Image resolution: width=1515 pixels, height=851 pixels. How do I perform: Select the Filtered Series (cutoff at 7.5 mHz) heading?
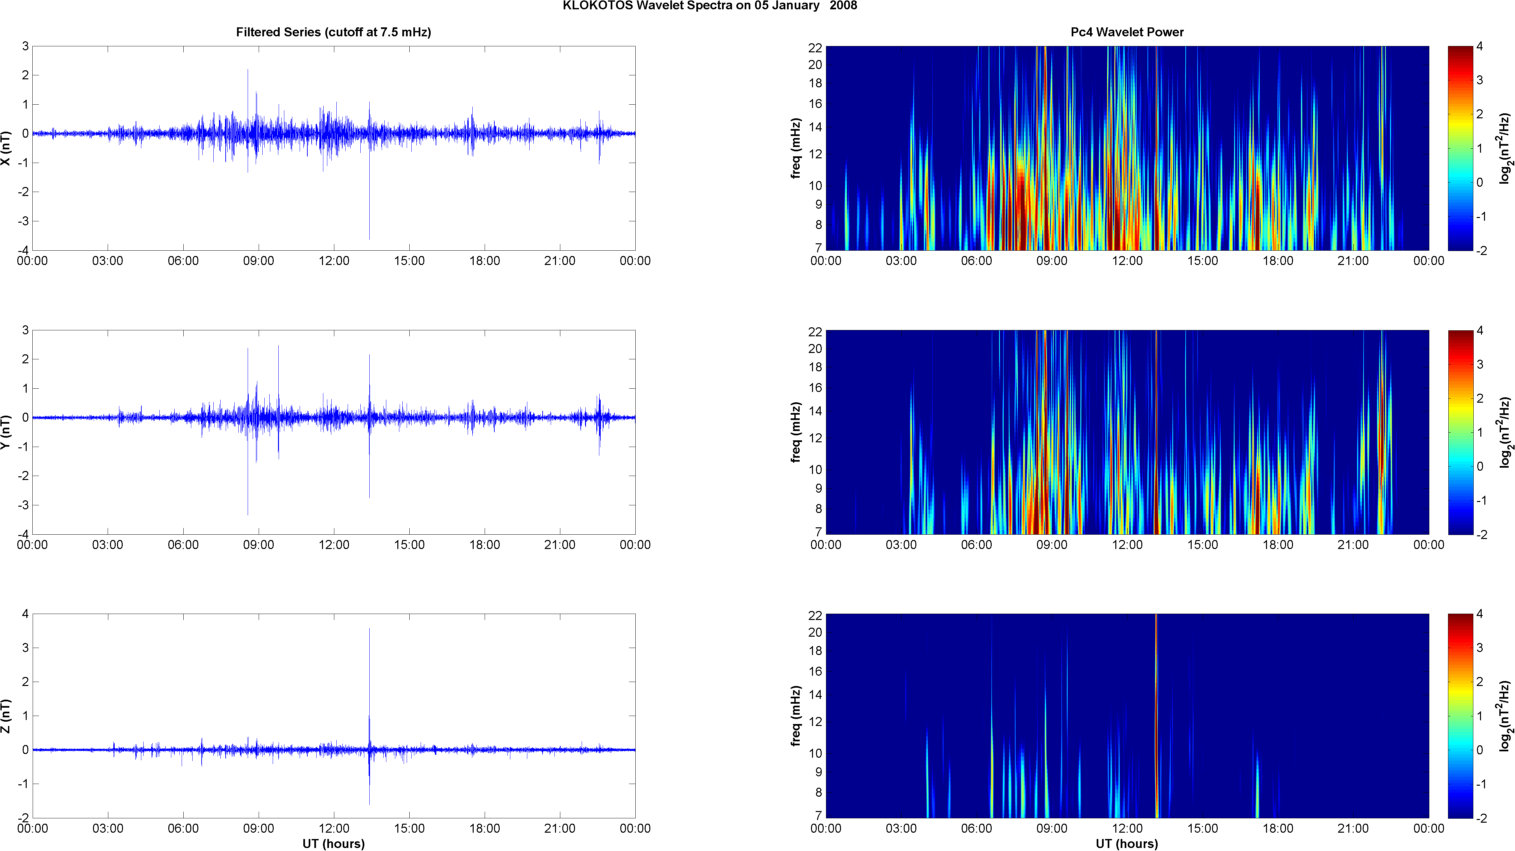334,32
